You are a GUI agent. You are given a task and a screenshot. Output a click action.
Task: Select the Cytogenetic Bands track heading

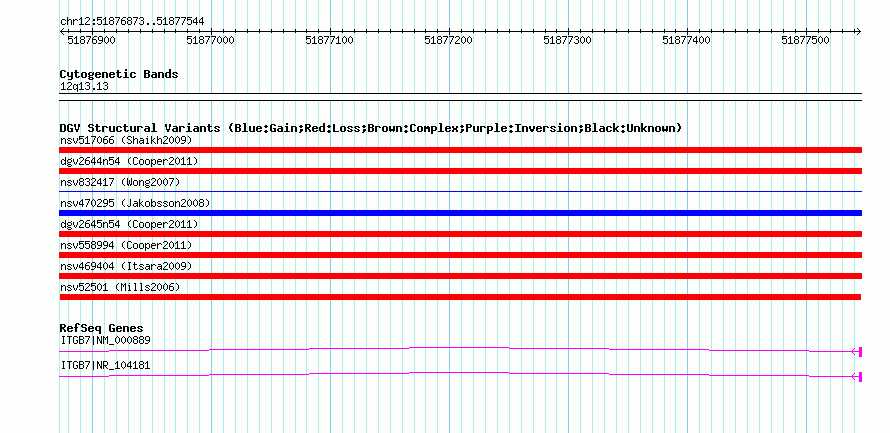click(x=119, y=74)
